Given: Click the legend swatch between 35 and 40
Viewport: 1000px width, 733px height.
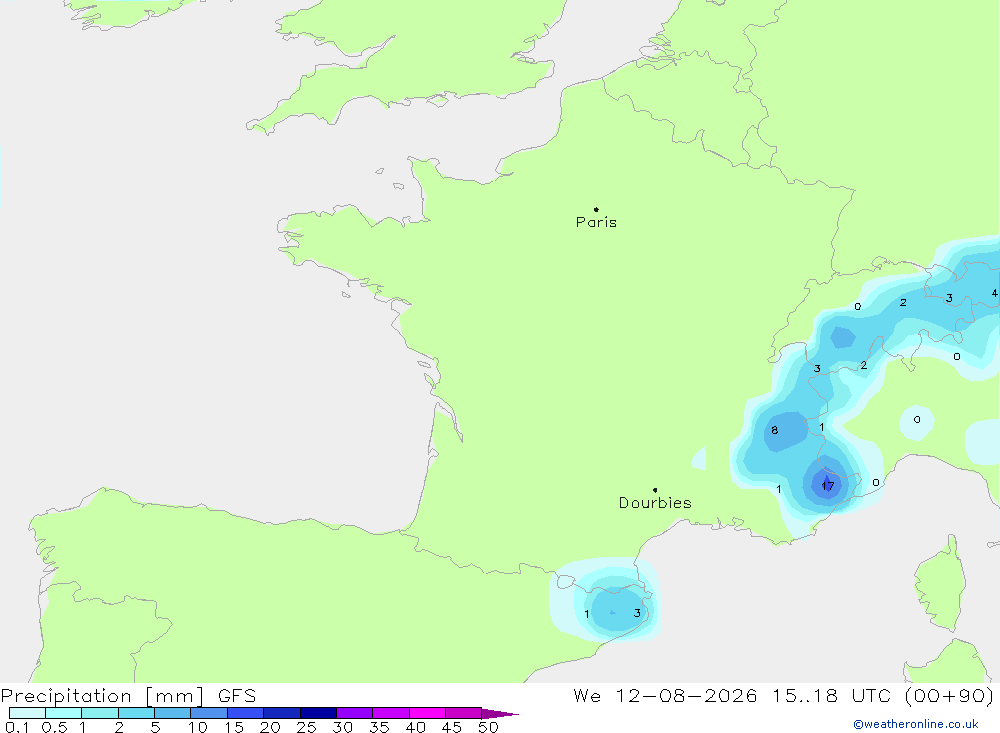Looking at the screenshot, I should (x=391, y=713).
